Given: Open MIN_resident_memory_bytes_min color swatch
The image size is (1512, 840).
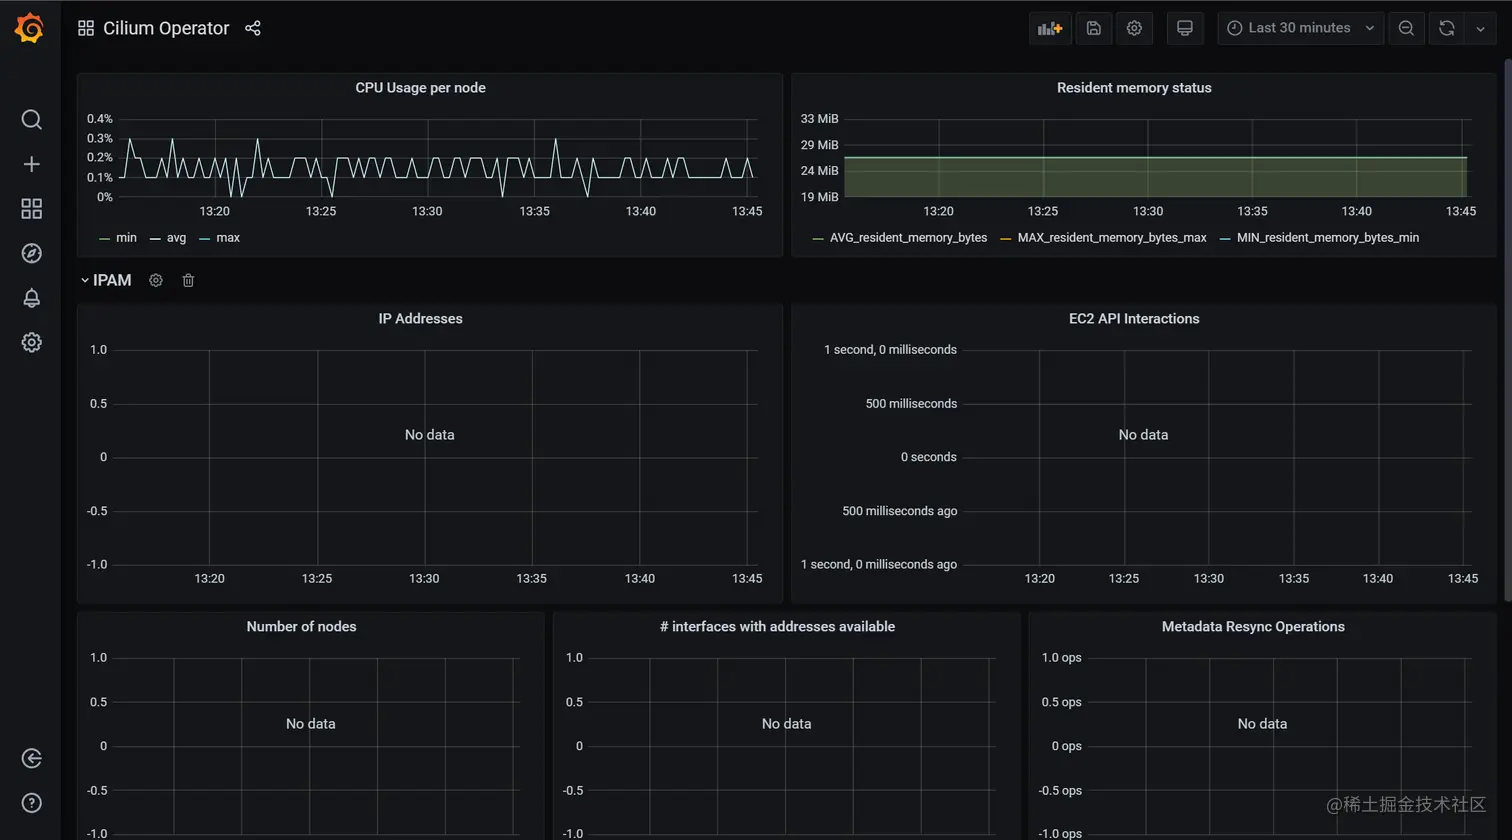Looking at the screenshot, I should [x=1225, y=239].
